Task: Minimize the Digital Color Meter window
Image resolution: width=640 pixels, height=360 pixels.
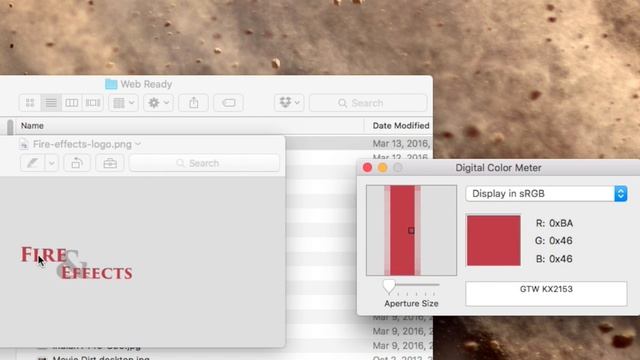Action: pyautogui.click(x=382, y=168)
